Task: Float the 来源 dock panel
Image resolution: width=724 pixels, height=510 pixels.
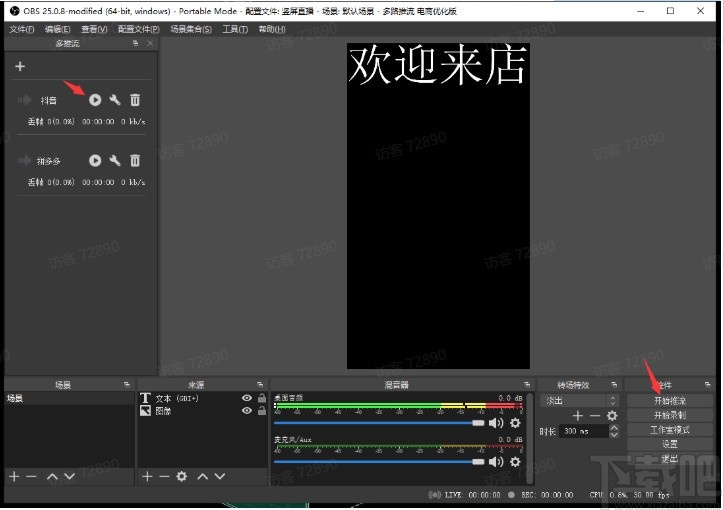Action: click(260, 384)
